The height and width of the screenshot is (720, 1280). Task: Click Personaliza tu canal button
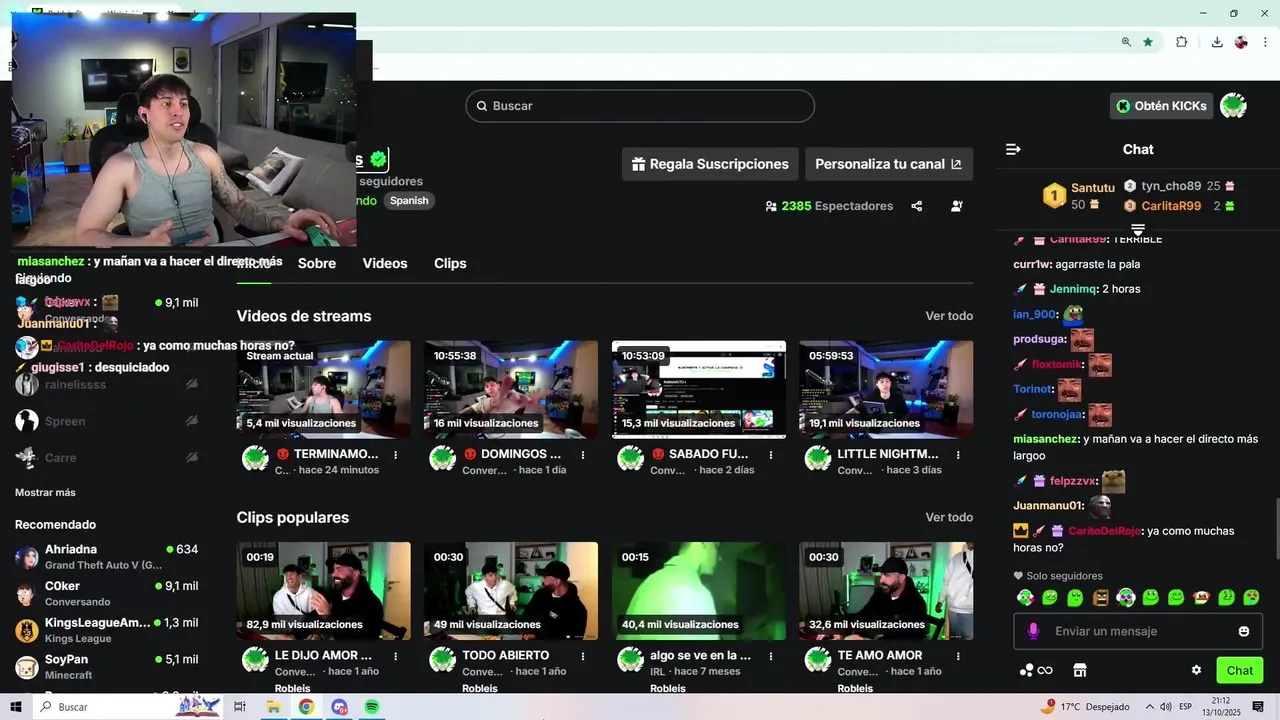pyautogui.click(x=889, y=164)
